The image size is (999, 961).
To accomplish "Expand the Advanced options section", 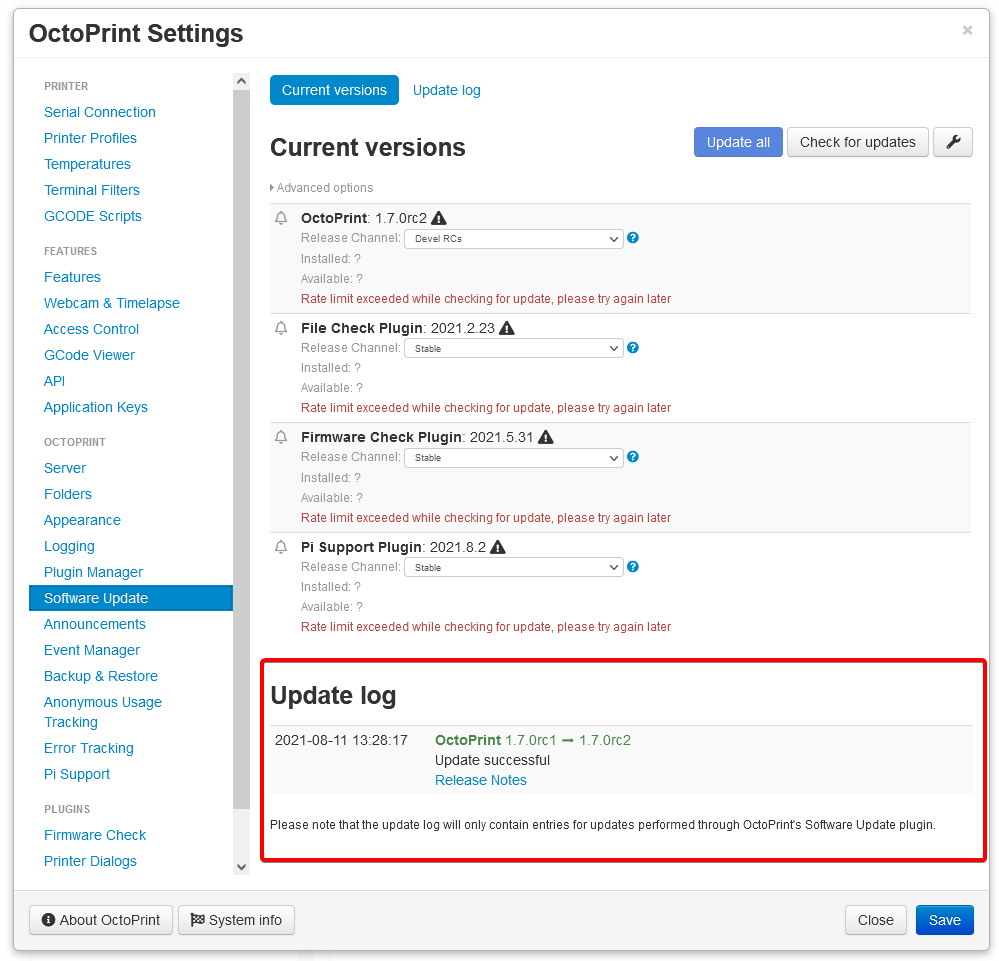I will 321,187.
